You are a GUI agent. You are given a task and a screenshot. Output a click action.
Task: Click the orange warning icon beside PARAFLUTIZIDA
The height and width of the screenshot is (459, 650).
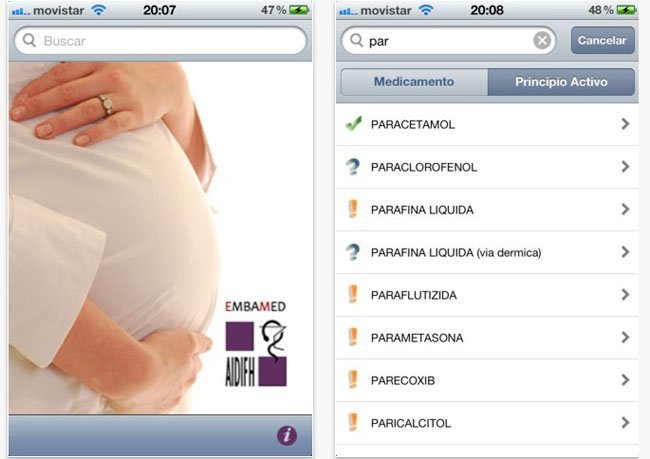pos(353,294)
